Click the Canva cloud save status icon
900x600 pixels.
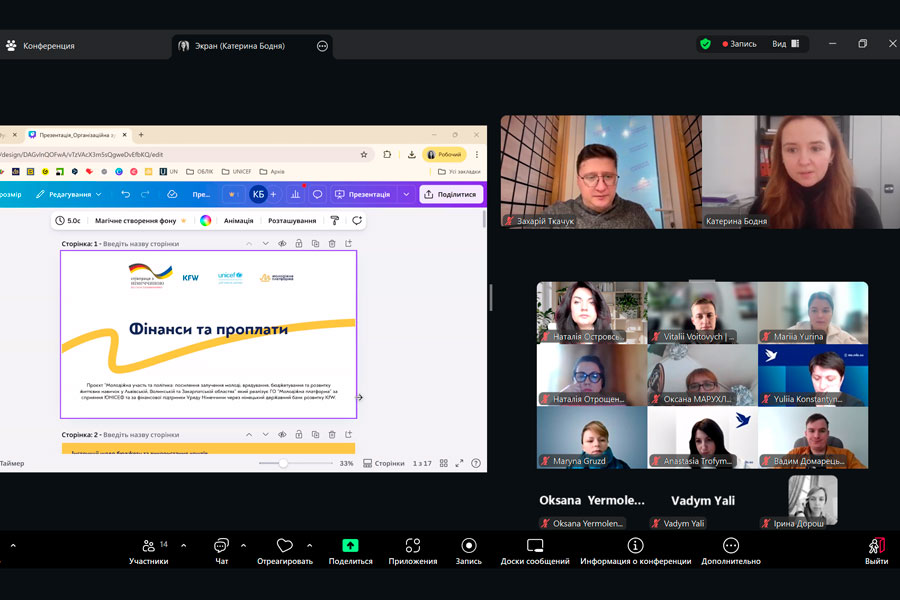172,194
